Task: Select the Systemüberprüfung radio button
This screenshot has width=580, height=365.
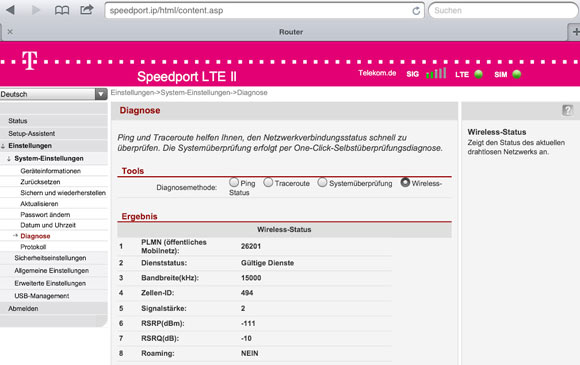Action: (x=323, y=182)
